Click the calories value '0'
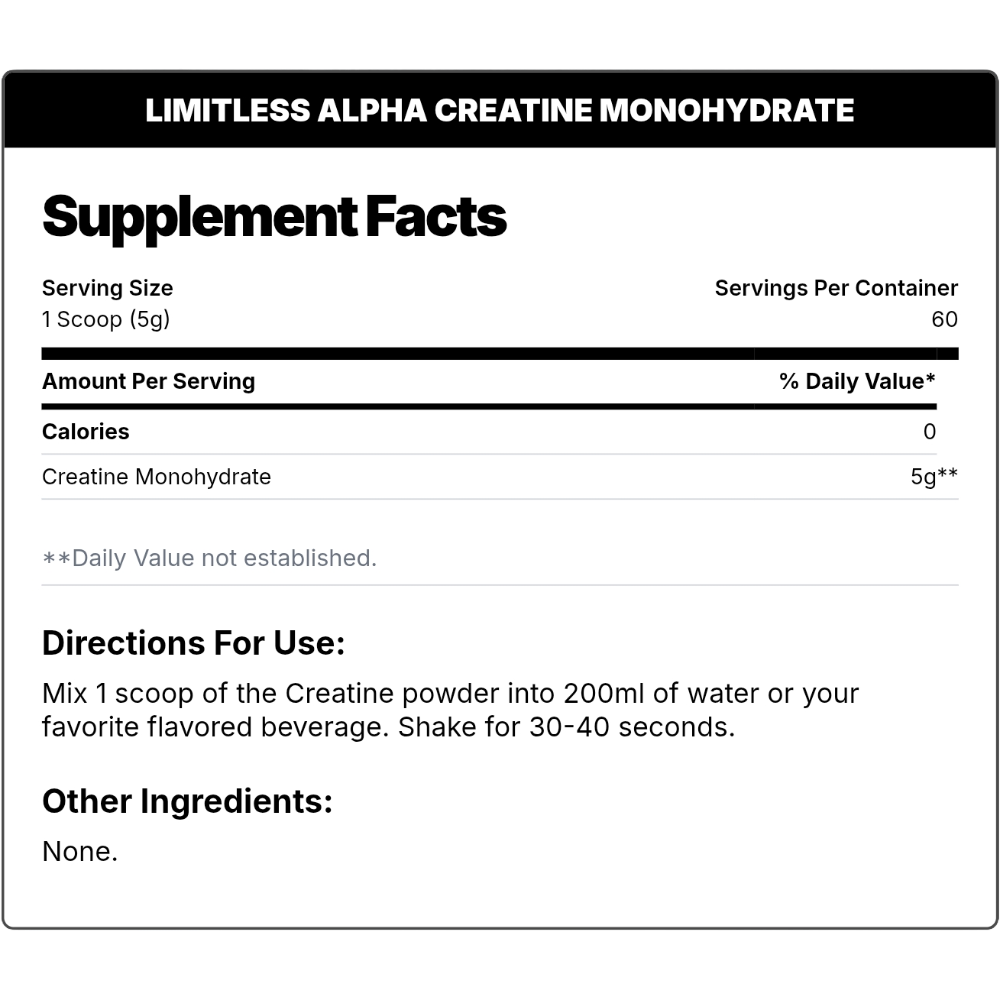 click(930, 432)
